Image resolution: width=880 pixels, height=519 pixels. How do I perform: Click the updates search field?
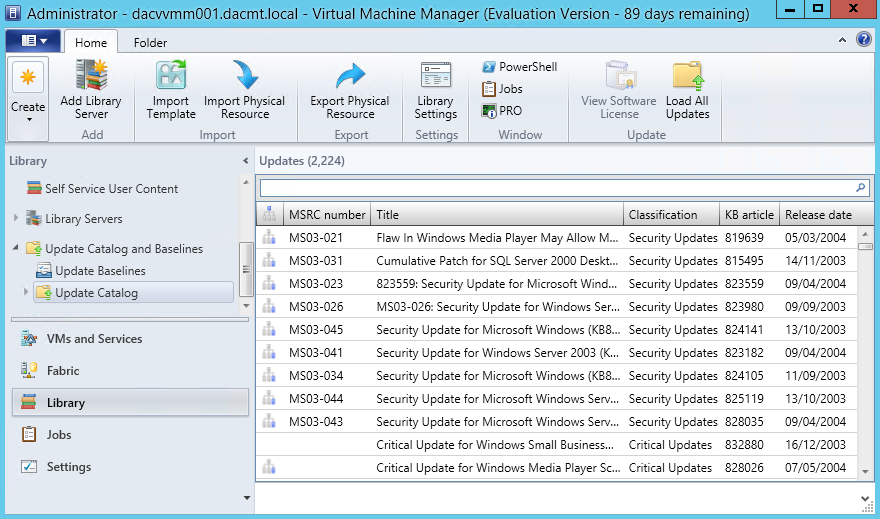[x=556, y=187]
